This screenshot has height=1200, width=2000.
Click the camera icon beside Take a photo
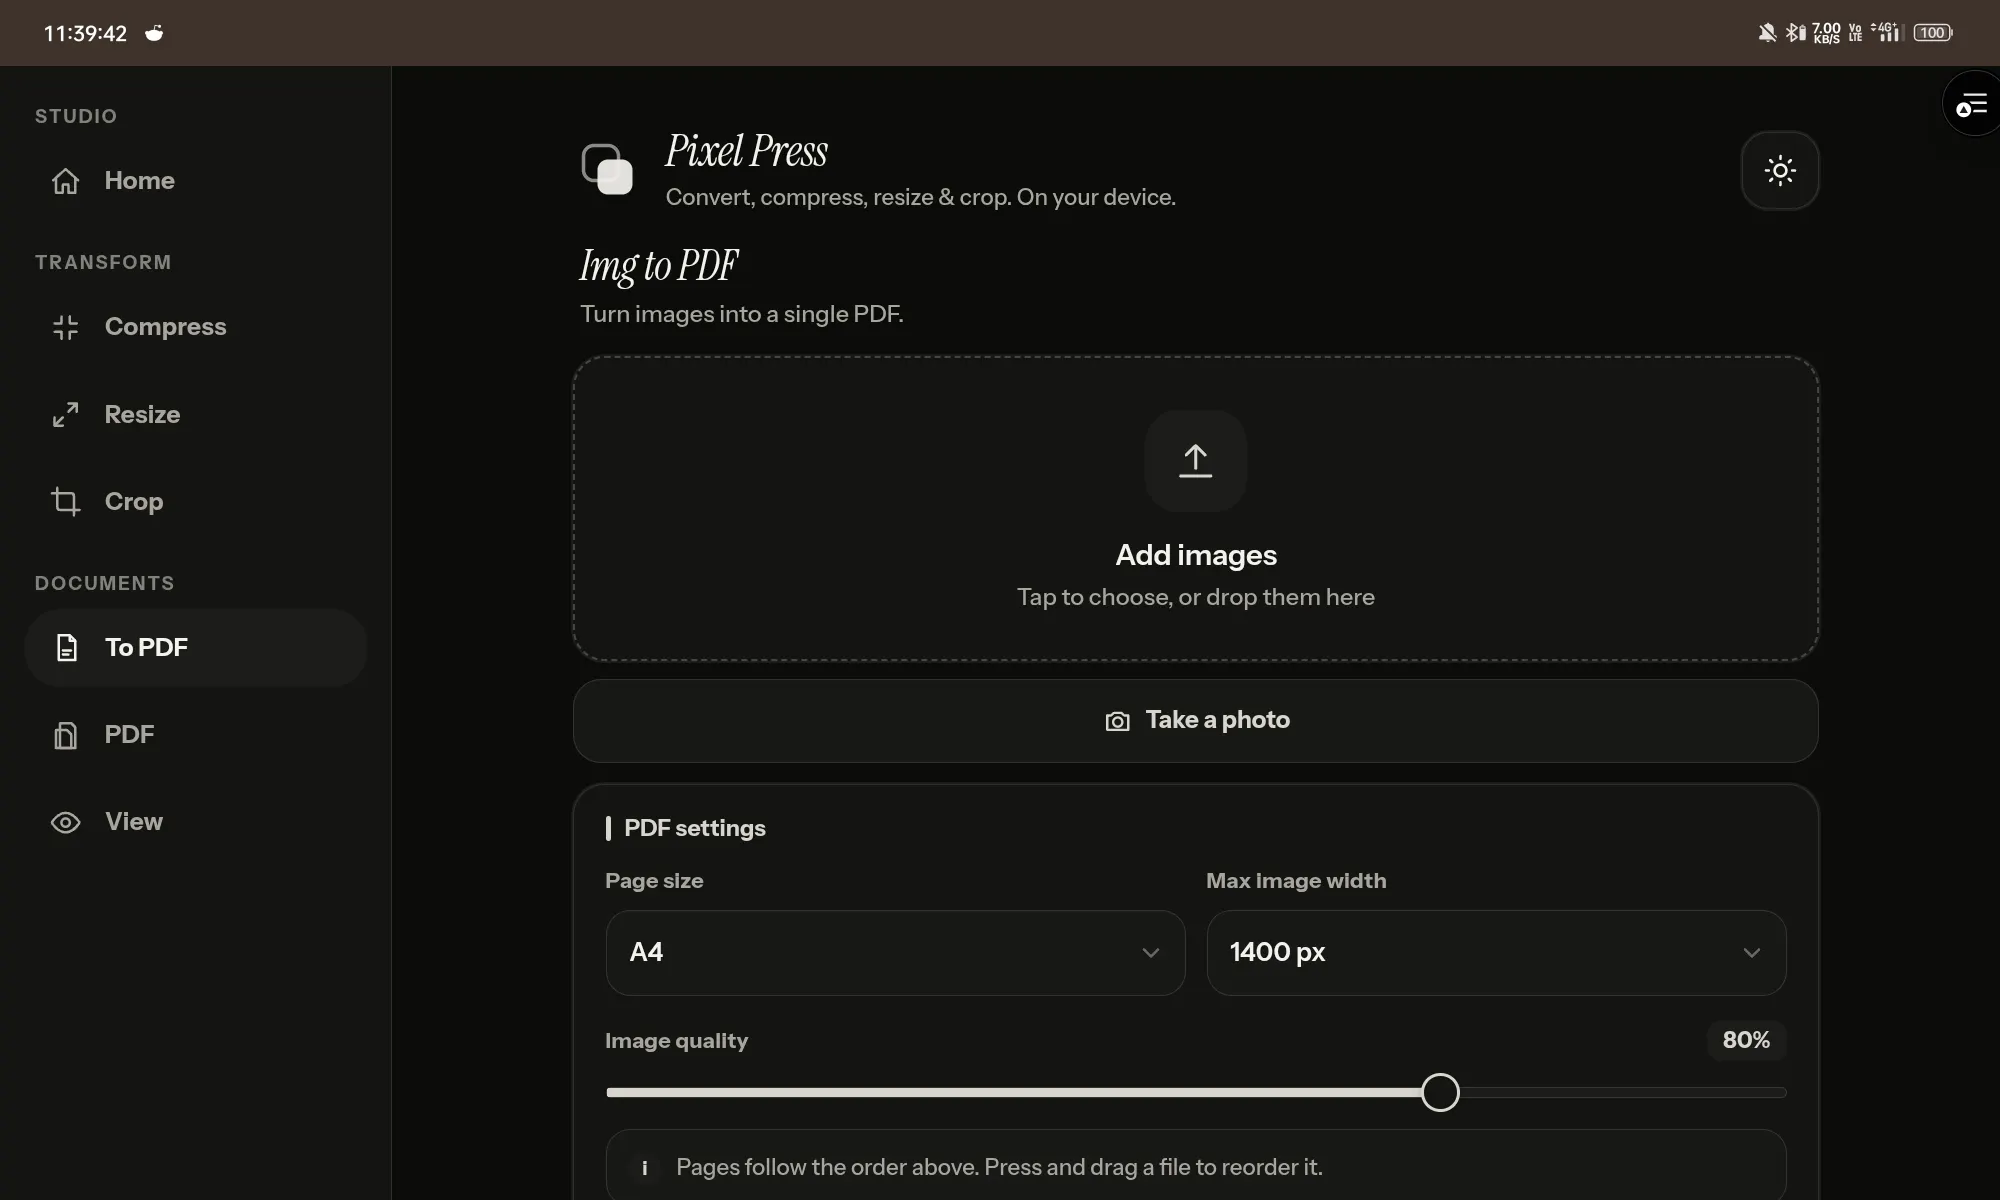1118,721
